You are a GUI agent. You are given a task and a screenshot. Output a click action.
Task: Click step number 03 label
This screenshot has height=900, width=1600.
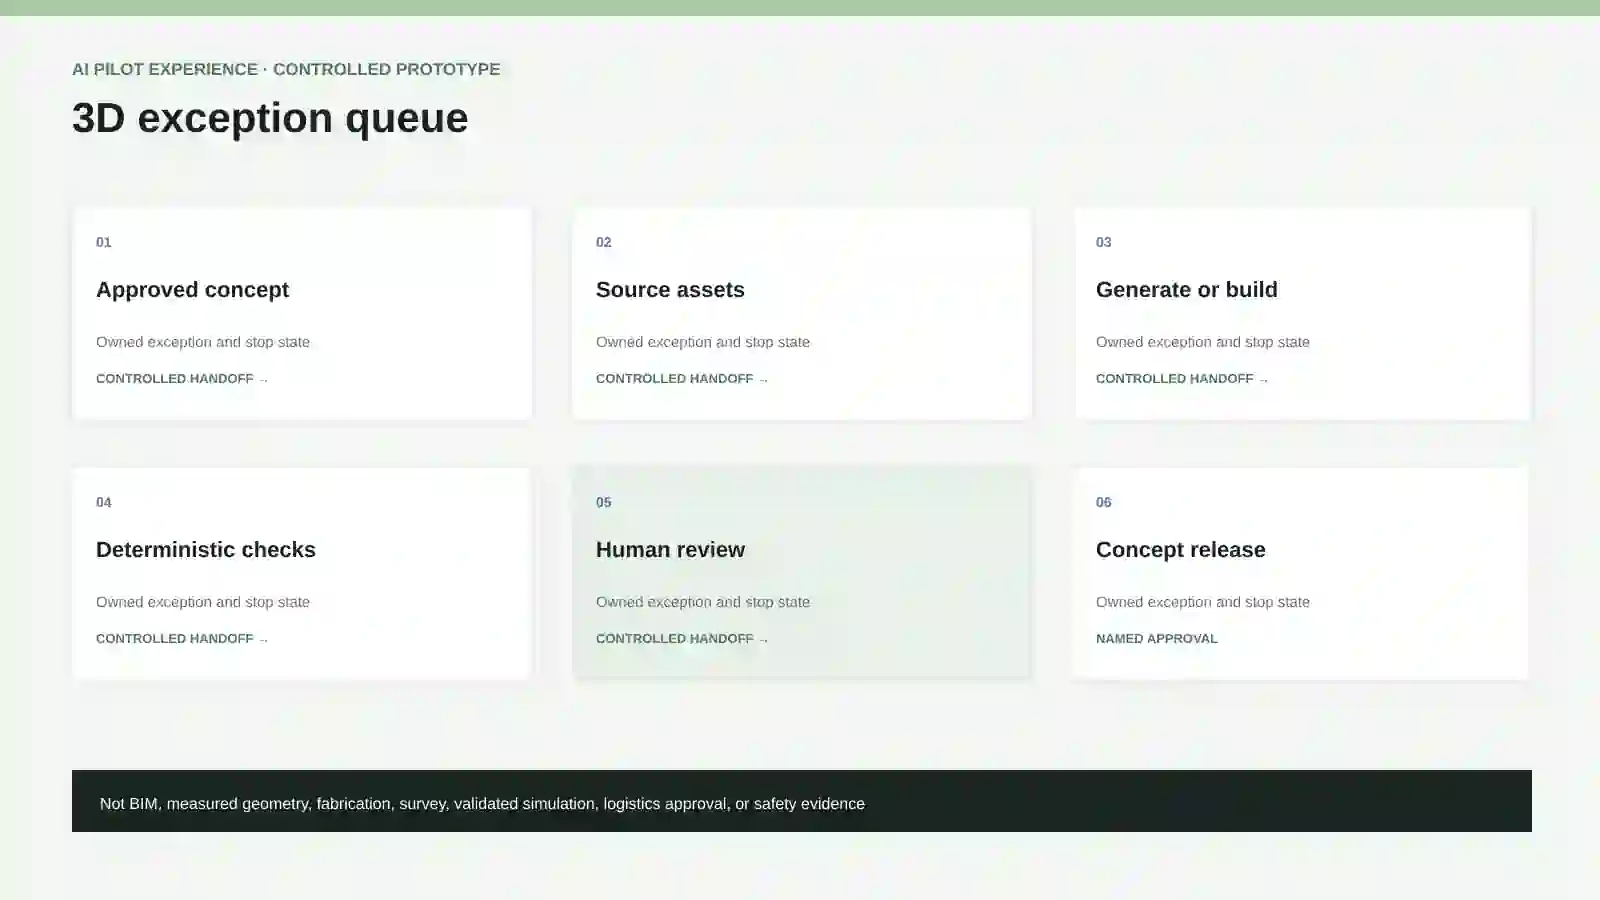(x=1104, y=242)
